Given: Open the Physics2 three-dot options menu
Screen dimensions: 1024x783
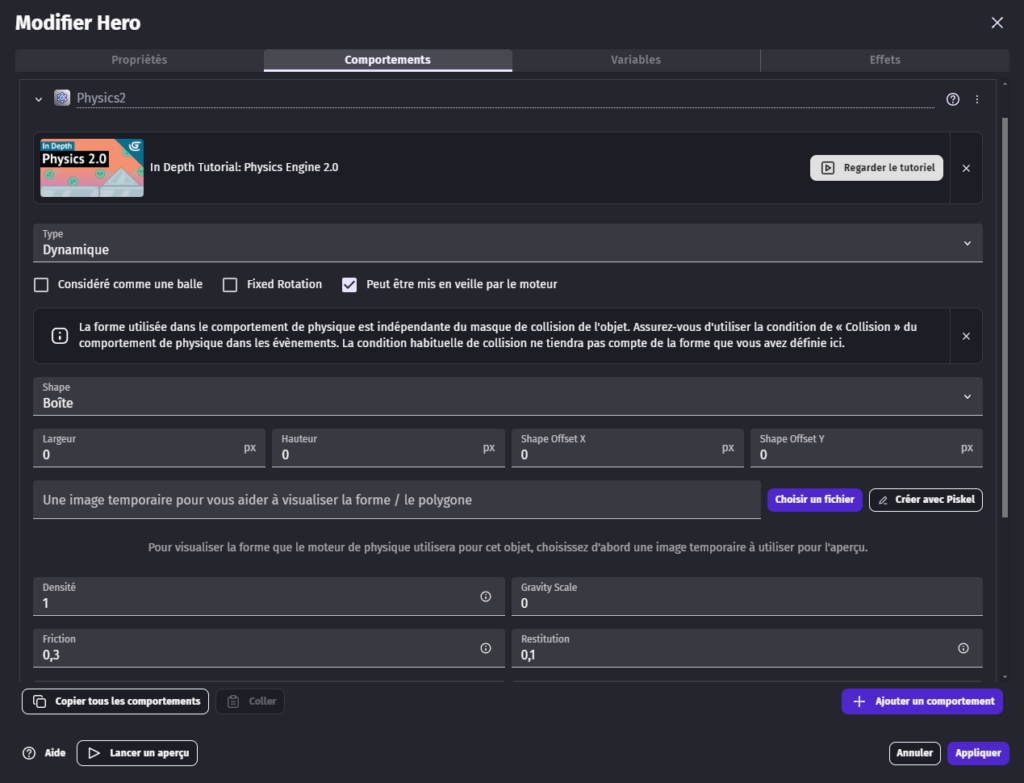Looking at the screenshot, I should tap(977, 99).
